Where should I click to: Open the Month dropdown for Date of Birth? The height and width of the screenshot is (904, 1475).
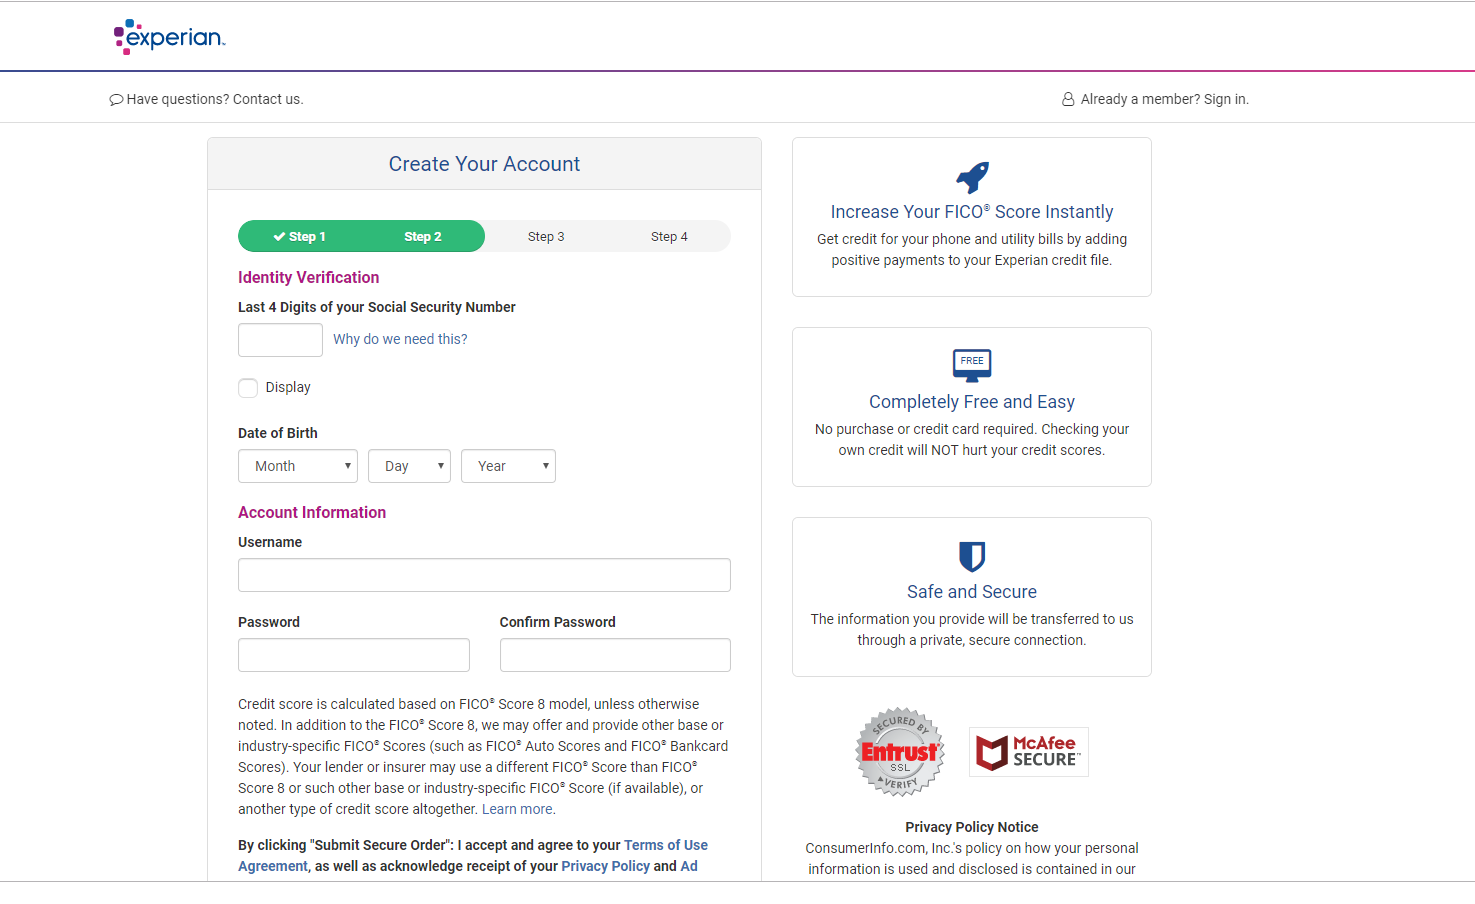click(x=298, y=466)
